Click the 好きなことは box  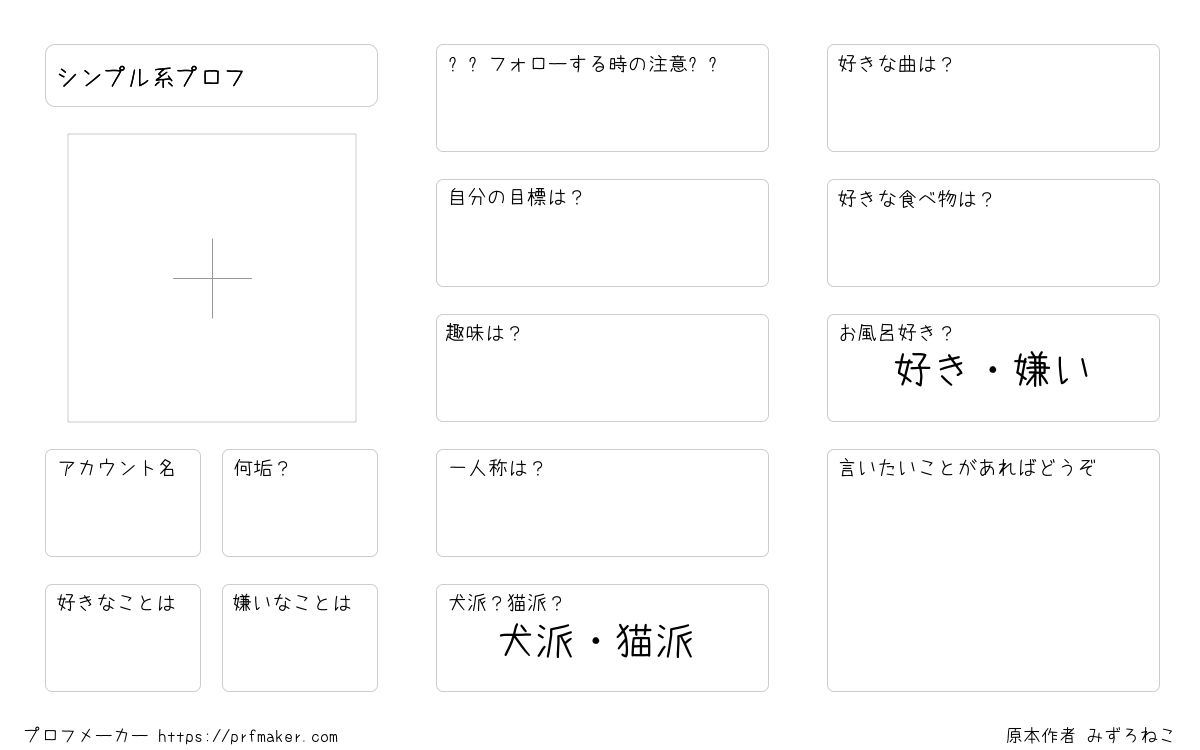[123, 638]
